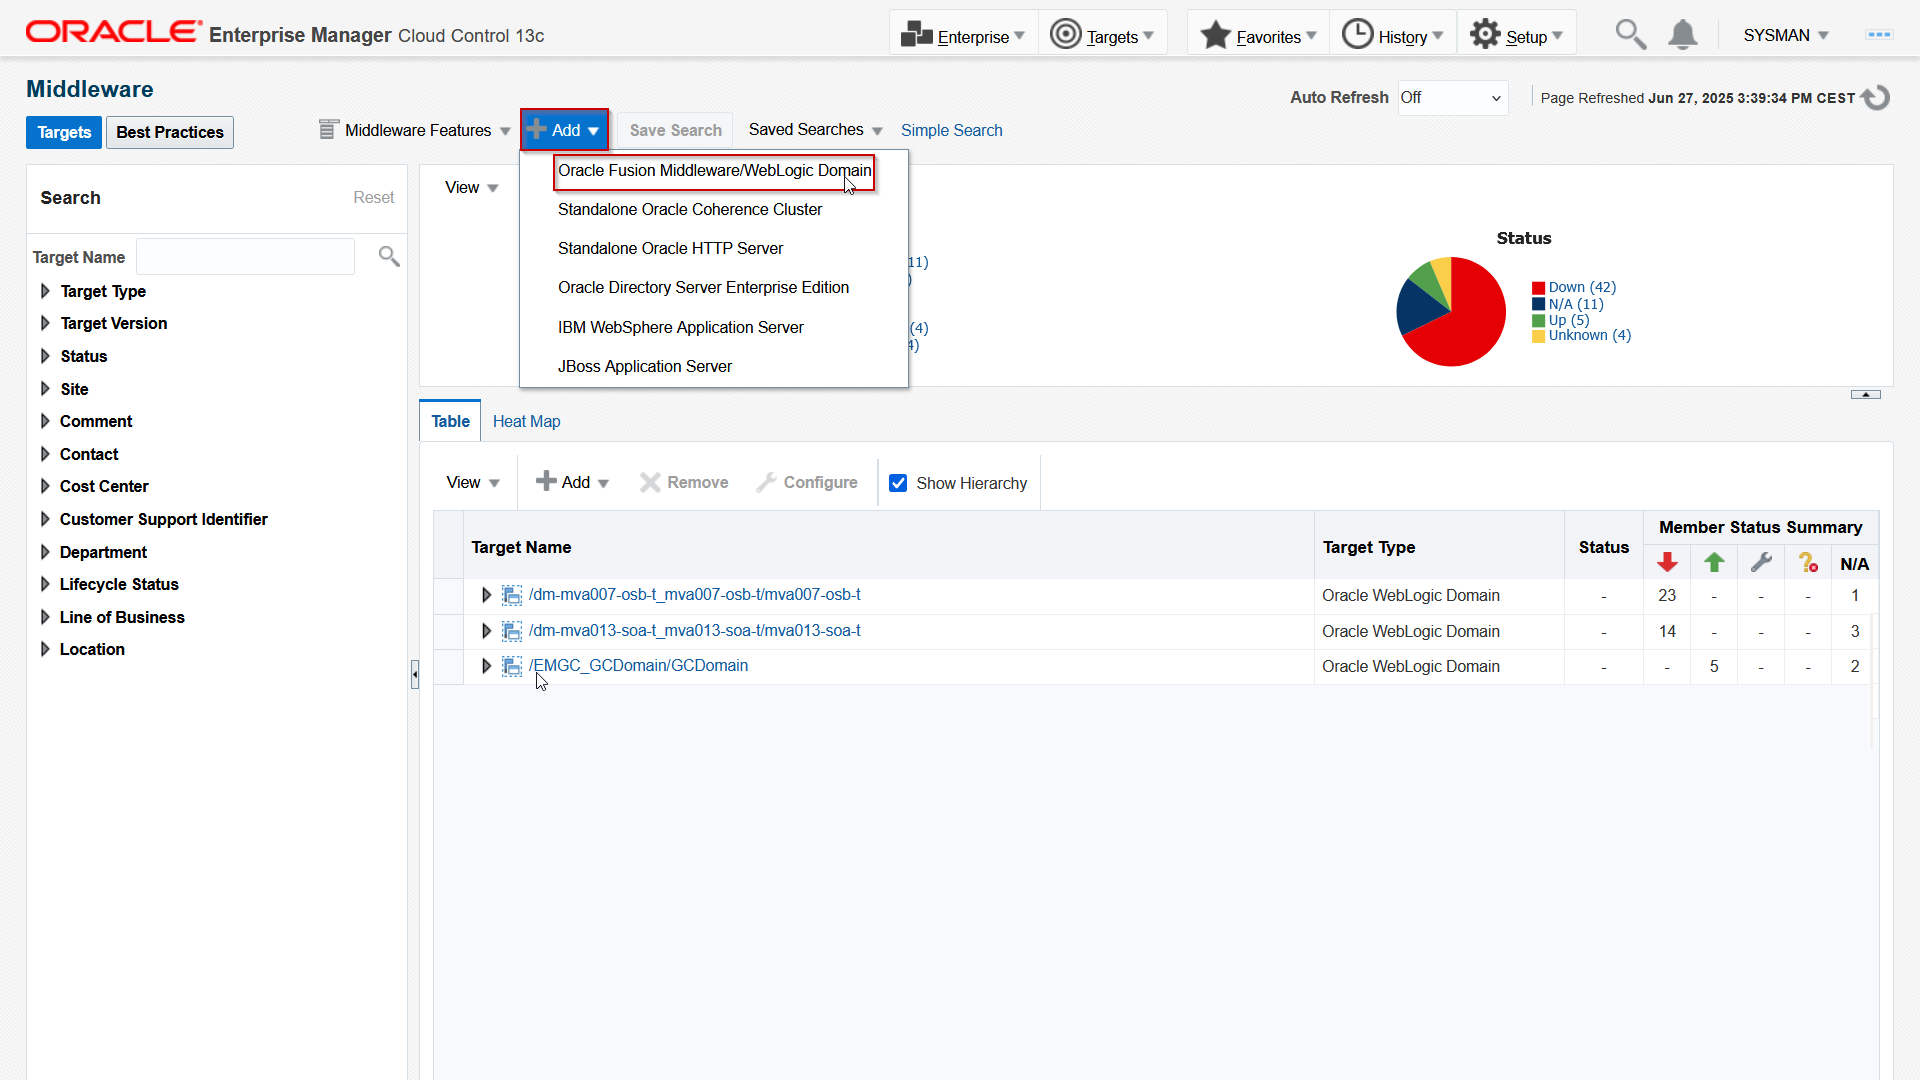Click the GCDomain target domain icon

click(512, 666)
